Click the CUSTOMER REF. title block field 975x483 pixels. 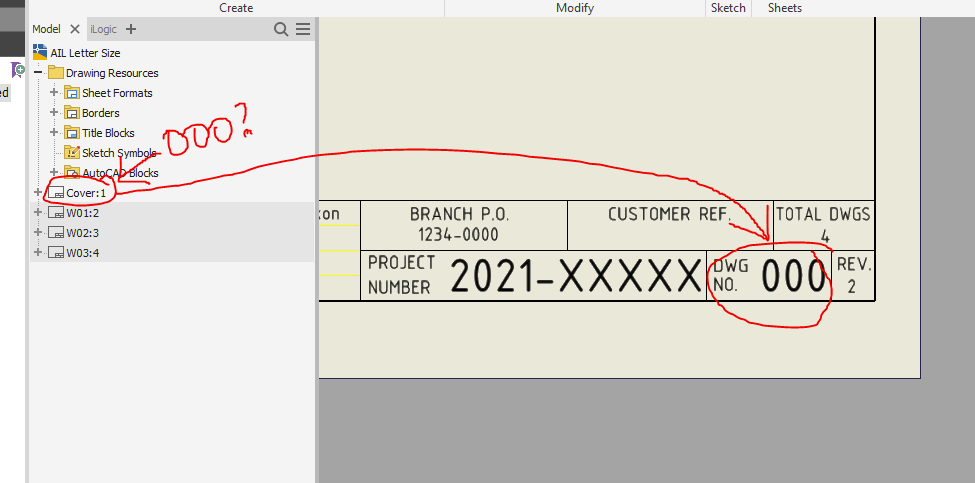pyautogui.click(x=669, y=214)
